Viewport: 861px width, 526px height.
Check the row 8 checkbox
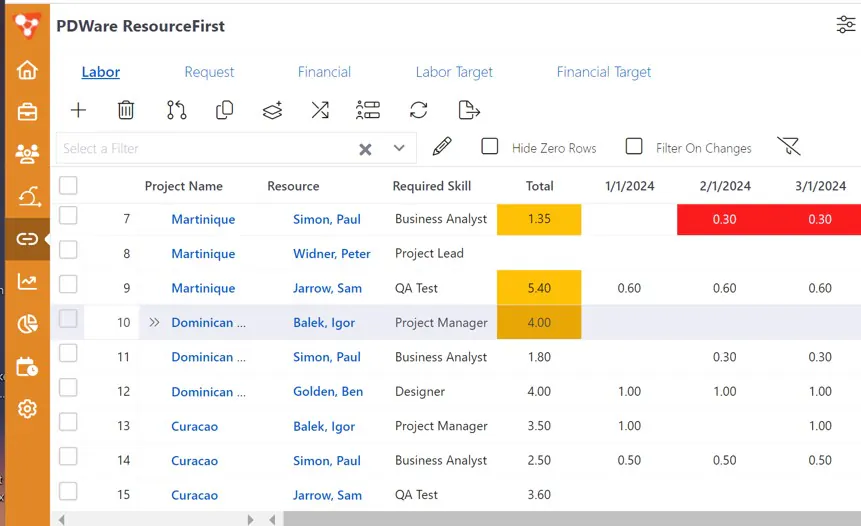[x=68, y=250]
